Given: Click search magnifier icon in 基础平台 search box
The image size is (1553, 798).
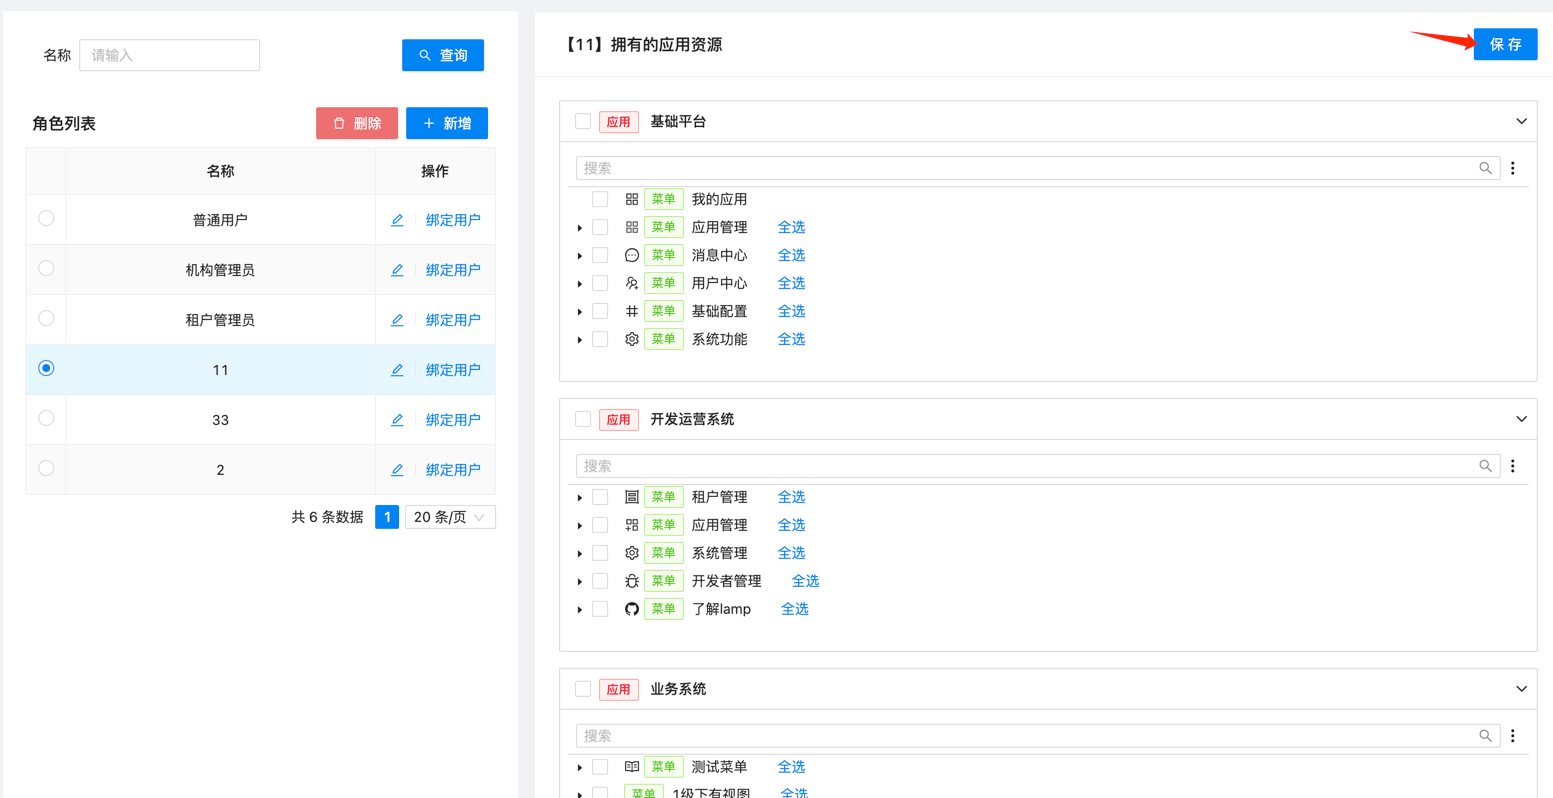Looking at the screenshot, I should pos(1485,168).
